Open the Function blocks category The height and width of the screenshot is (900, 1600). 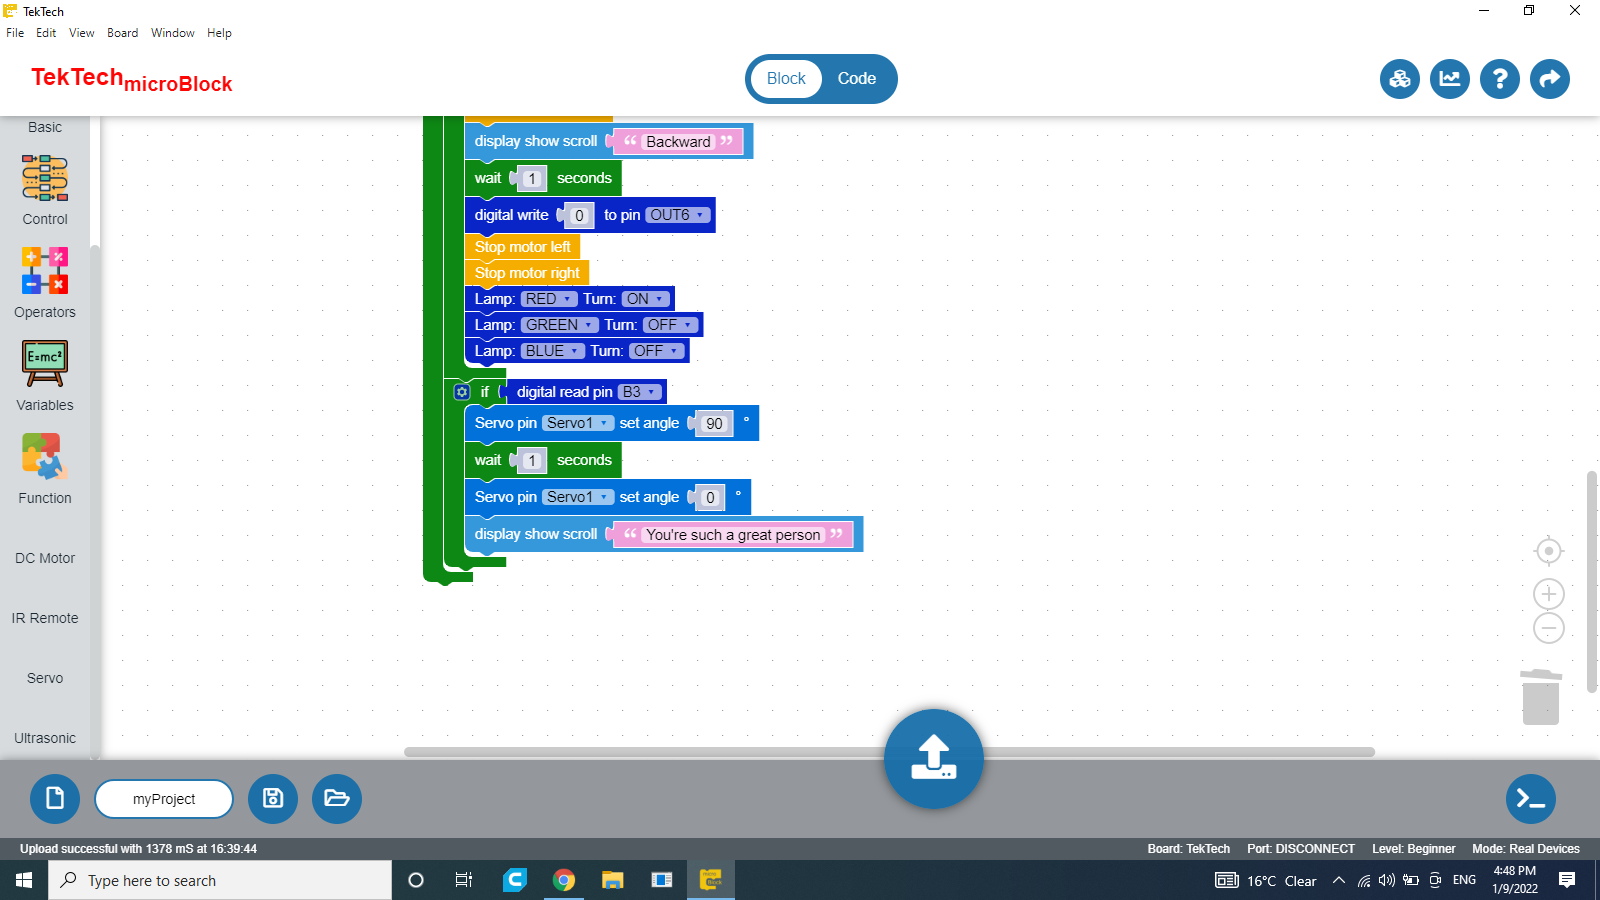pos(45,470)
